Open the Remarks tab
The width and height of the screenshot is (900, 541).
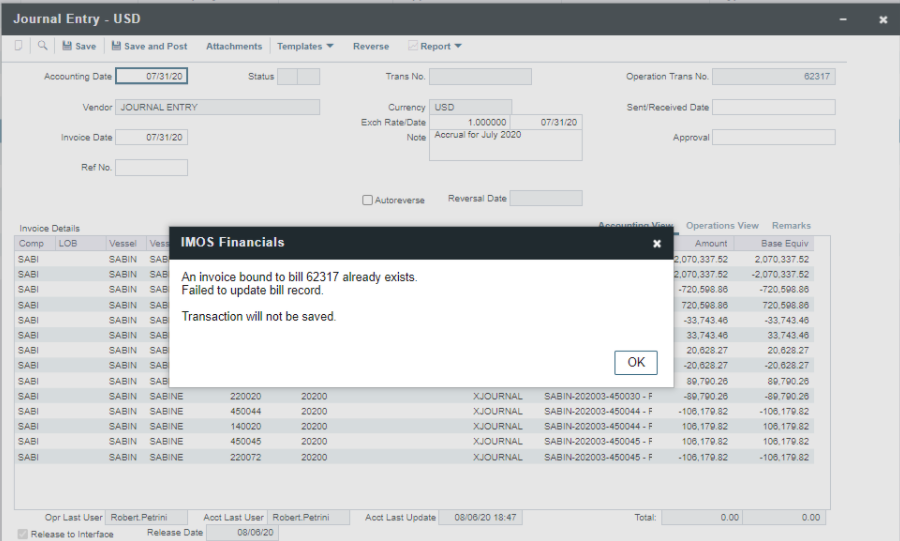pos(791,226)
